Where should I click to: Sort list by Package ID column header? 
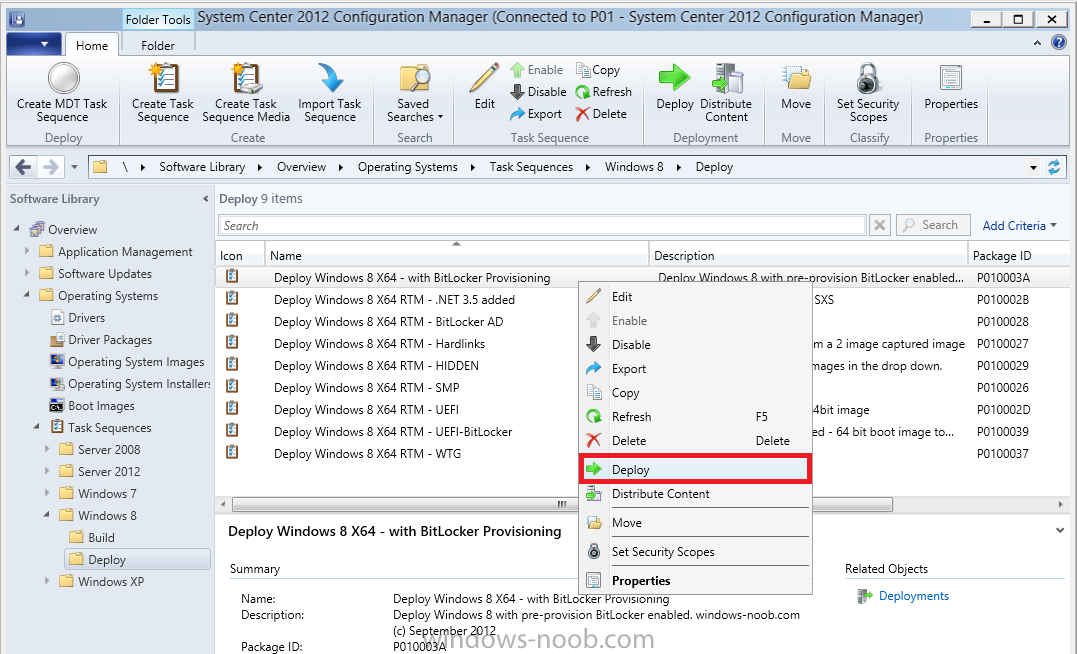(1020, 254)
